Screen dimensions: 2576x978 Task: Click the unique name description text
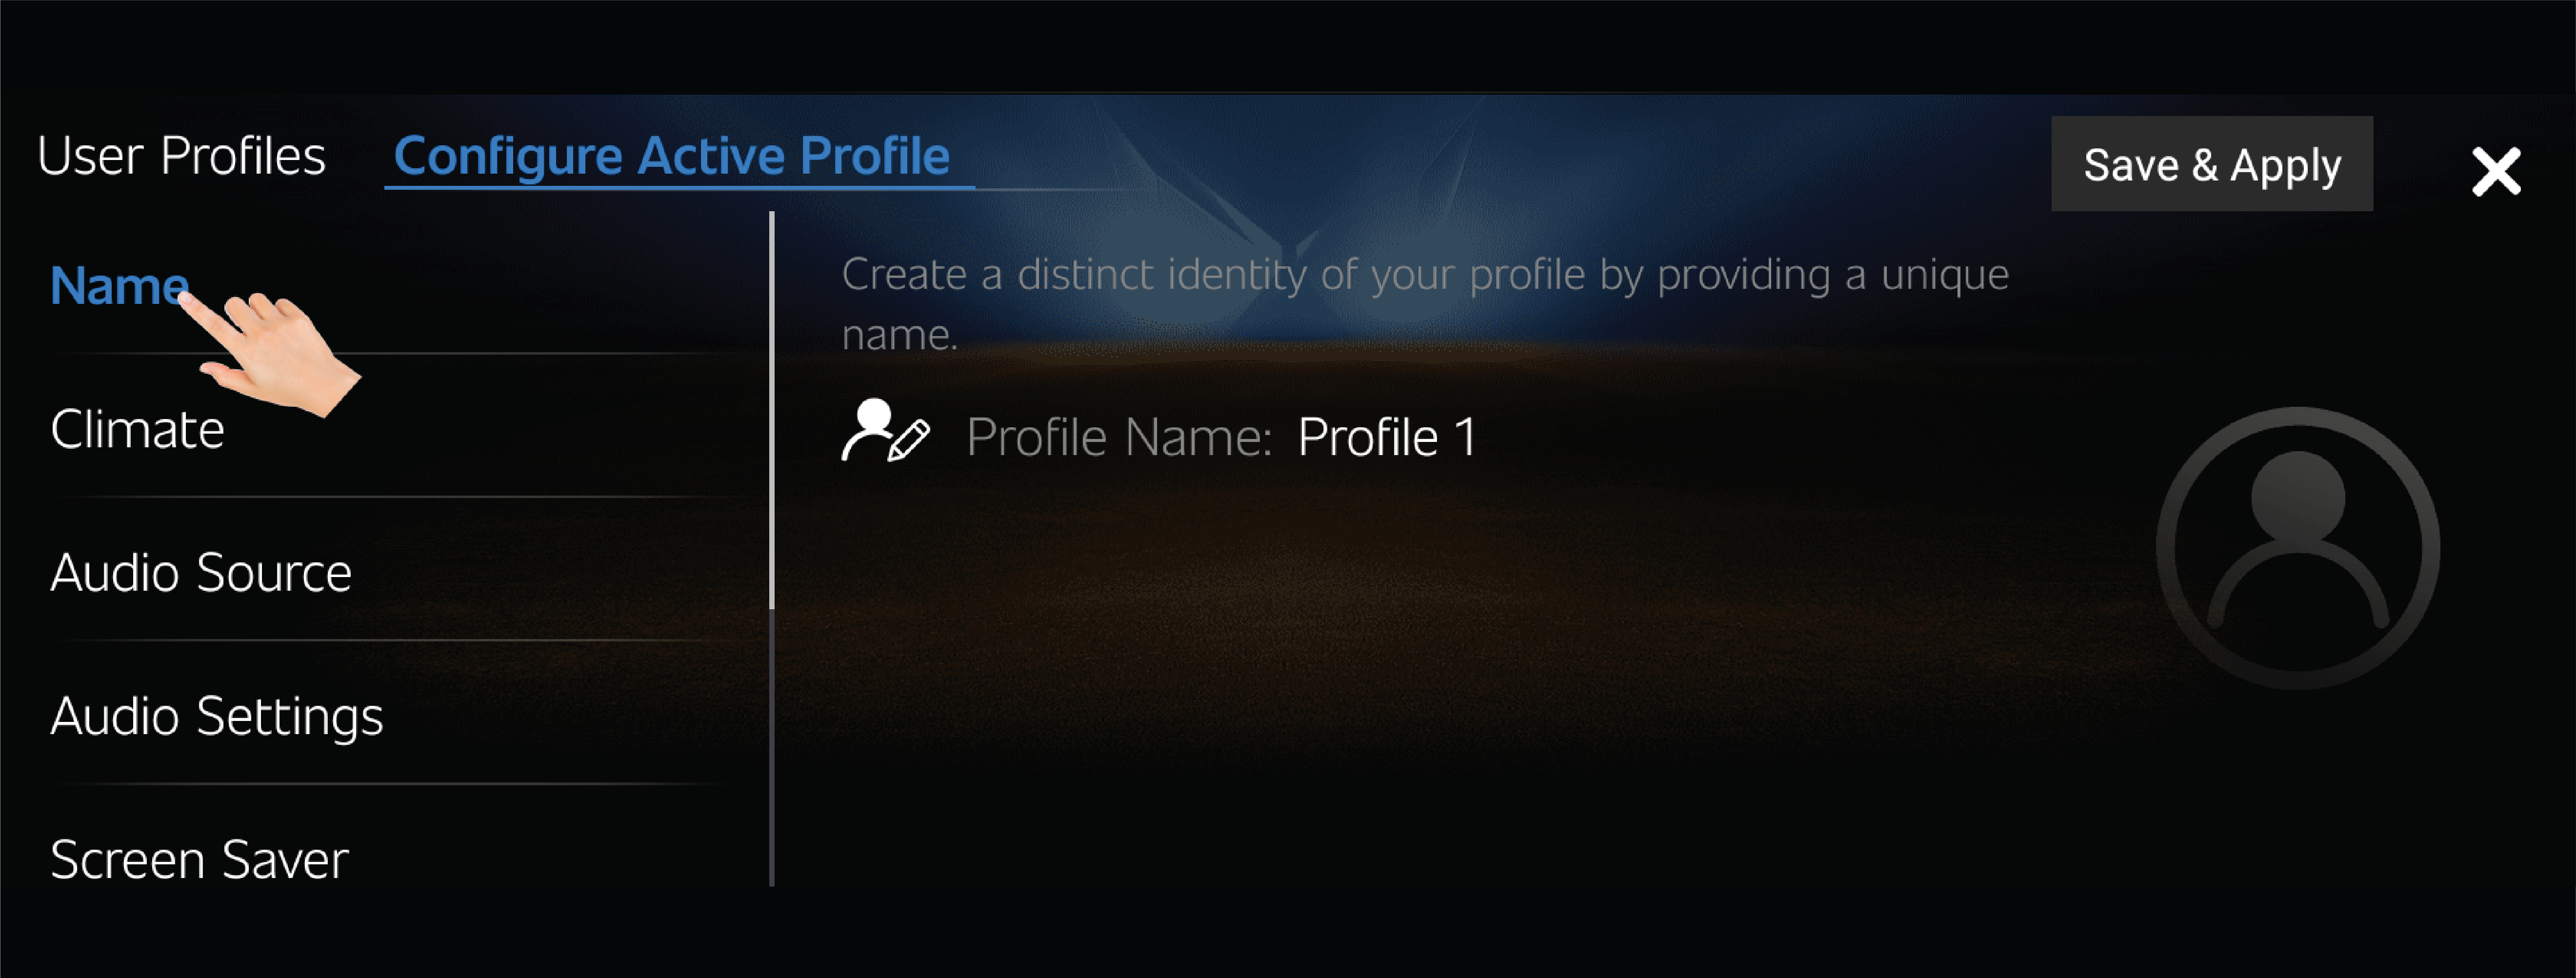coord(1424,304)
